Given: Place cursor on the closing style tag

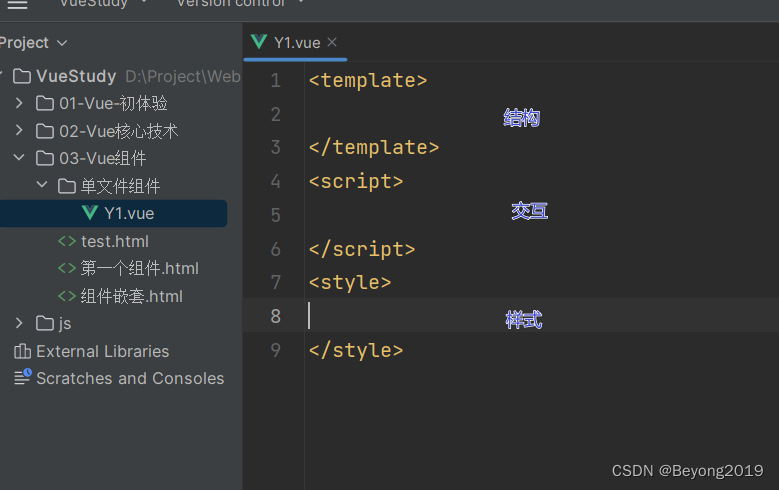Looking at the screenshot, I should coord(356,350).
